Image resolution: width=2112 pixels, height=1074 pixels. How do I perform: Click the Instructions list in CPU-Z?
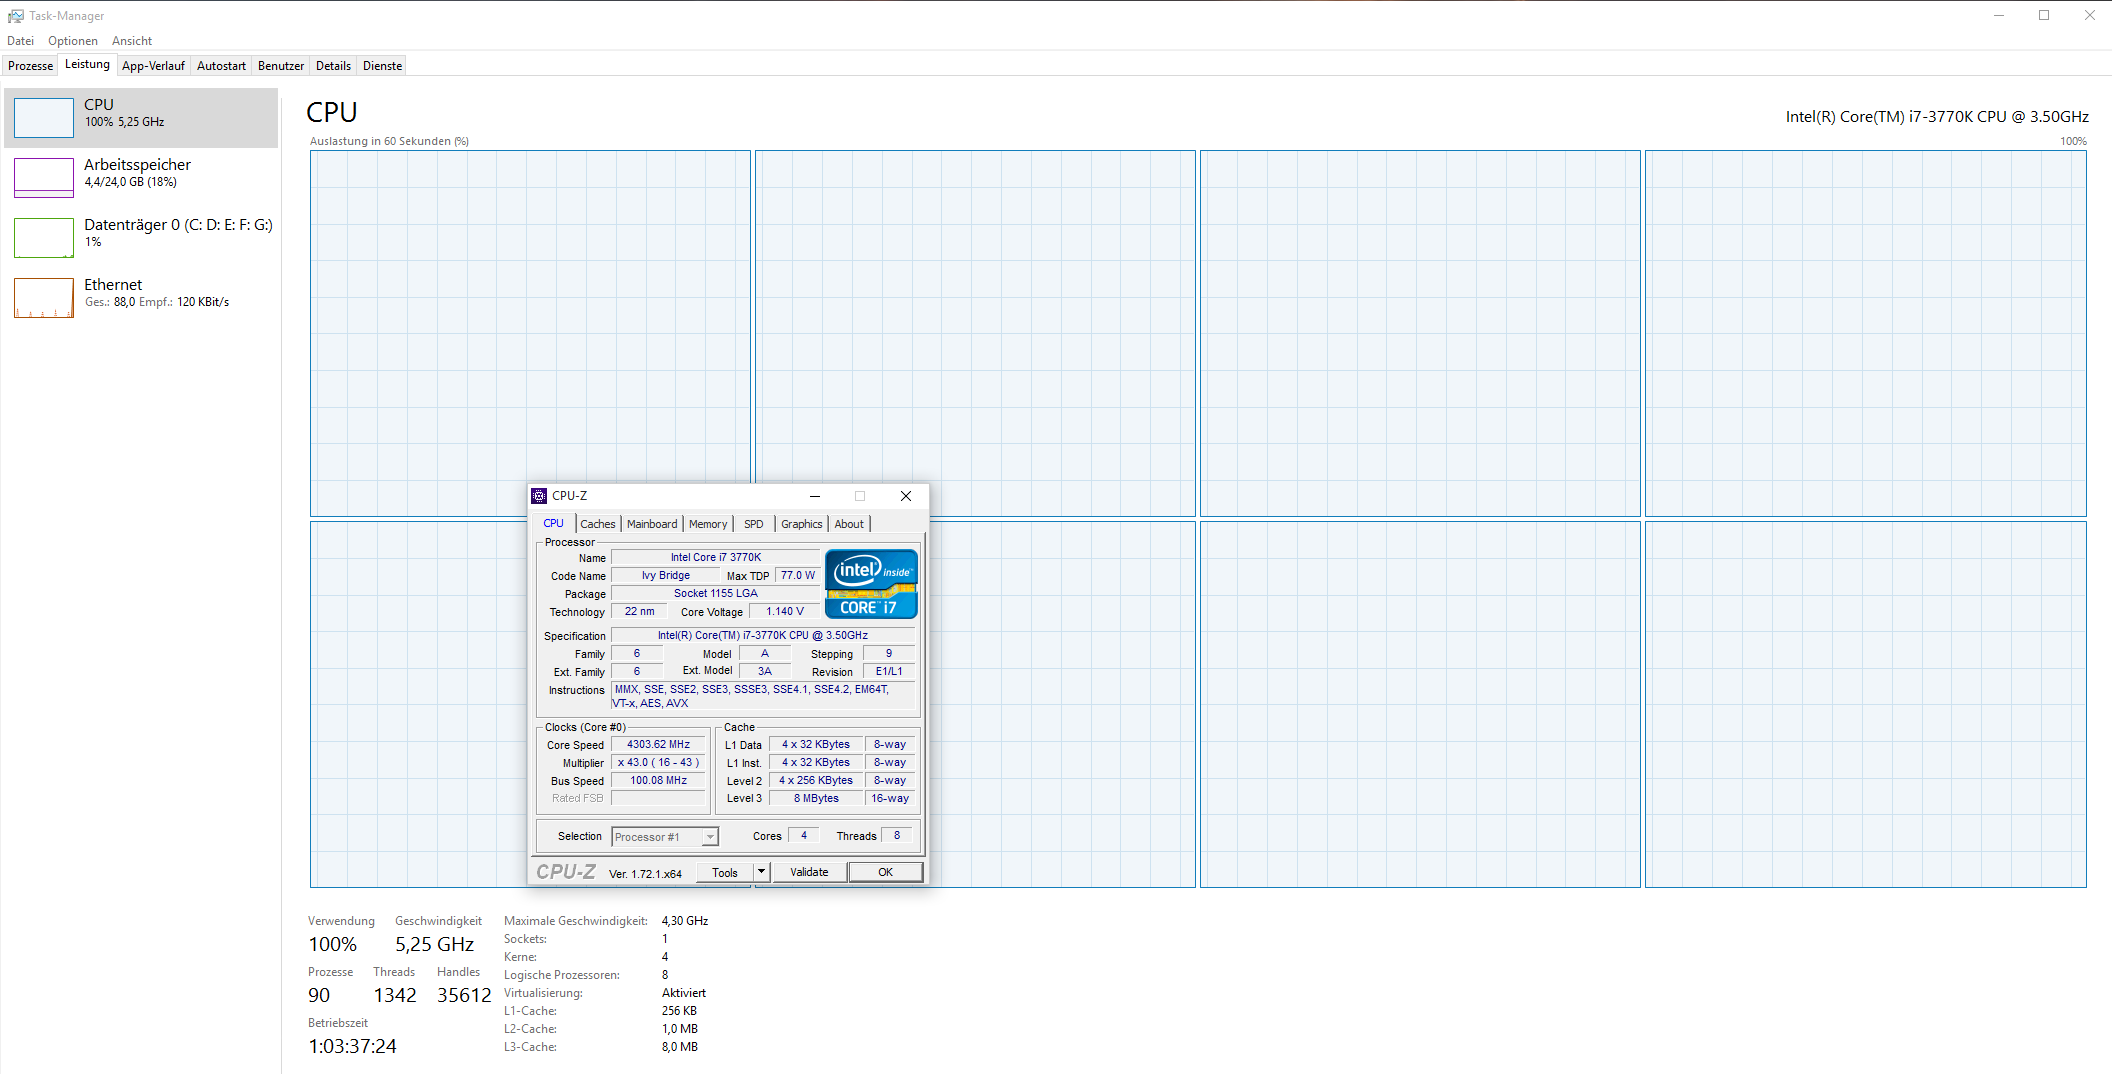pyautogui.click(x=763, y=697)
